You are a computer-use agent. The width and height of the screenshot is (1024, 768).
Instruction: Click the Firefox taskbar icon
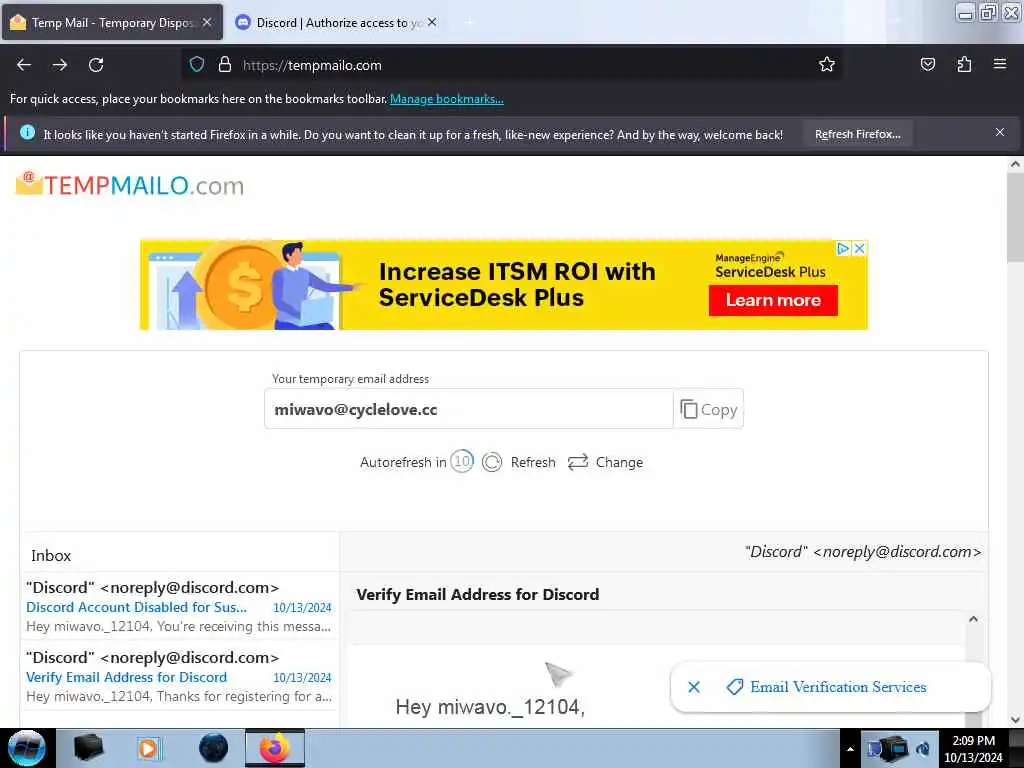[275, 748]
